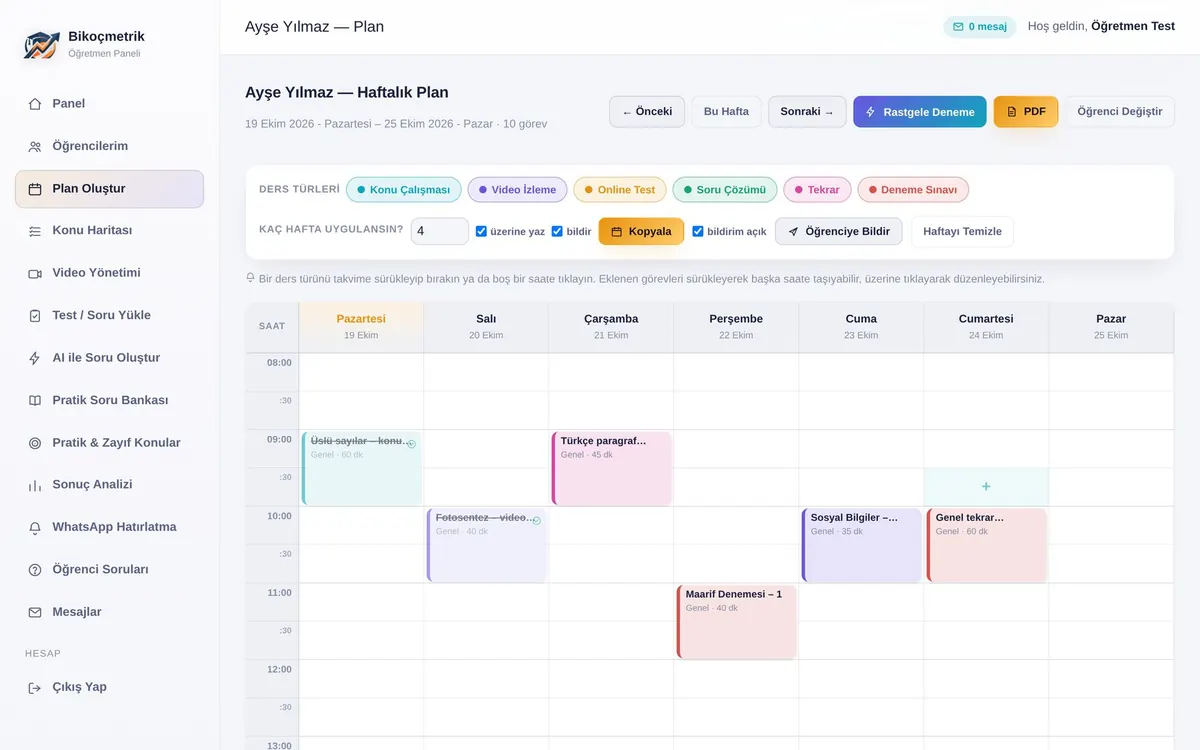Go to Pratik Soru Bankası menu item
Viewport: 1200px width, 750px height.
click(x=109, y=400)
